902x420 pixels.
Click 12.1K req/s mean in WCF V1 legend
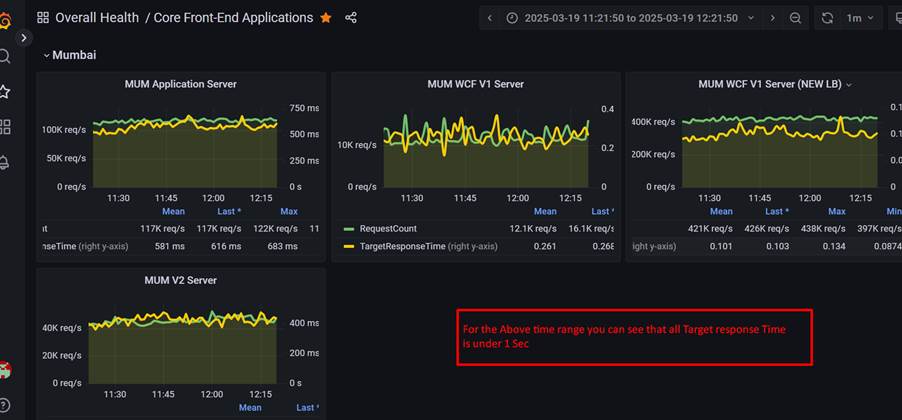[x=533, y=228]
